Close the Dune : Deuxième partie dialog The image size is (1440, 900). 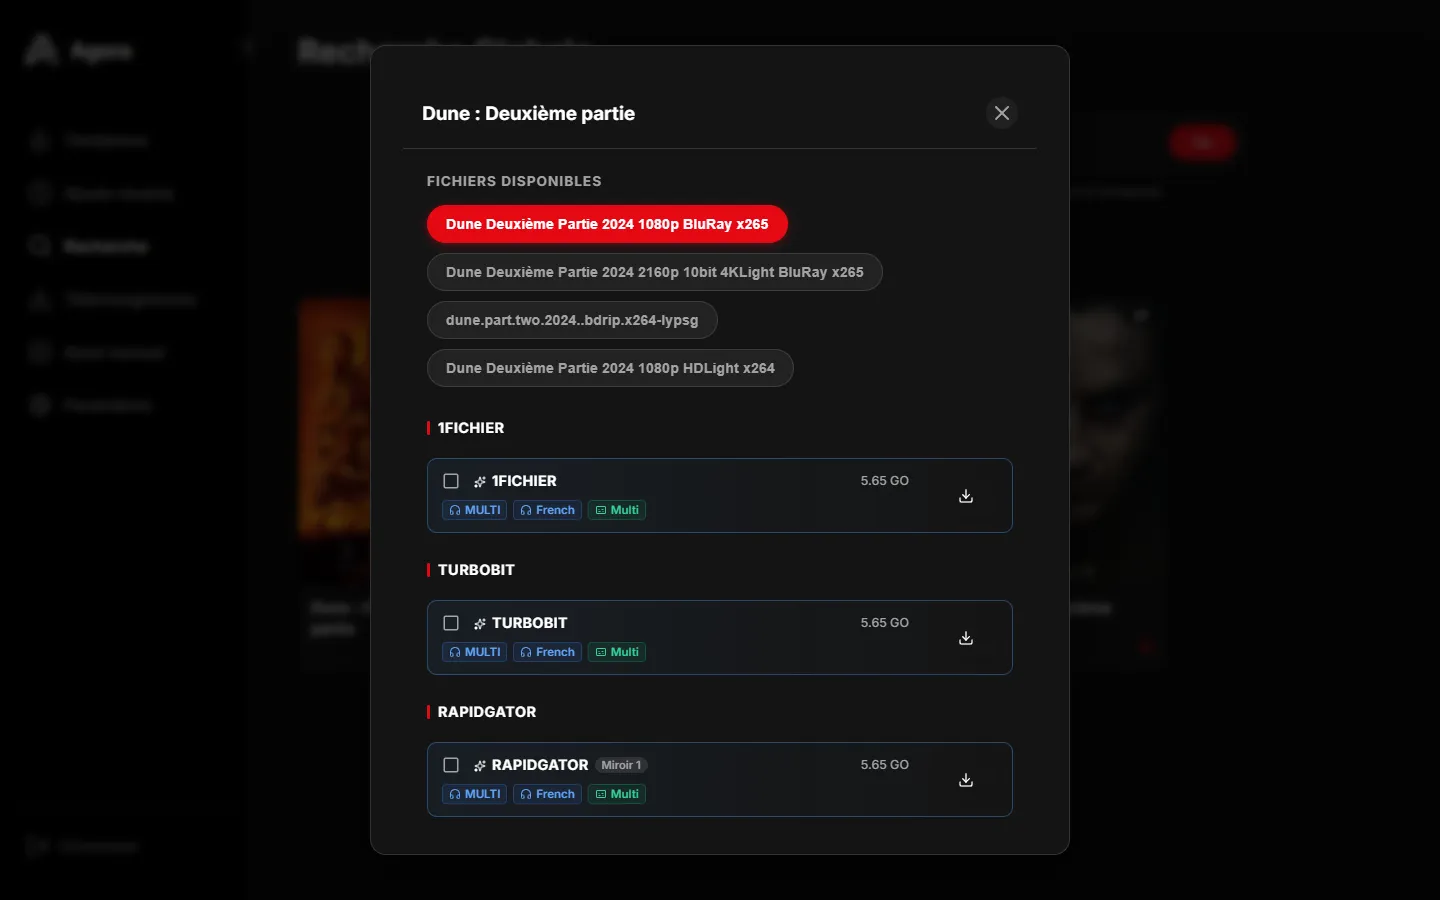pos(1002,113)
